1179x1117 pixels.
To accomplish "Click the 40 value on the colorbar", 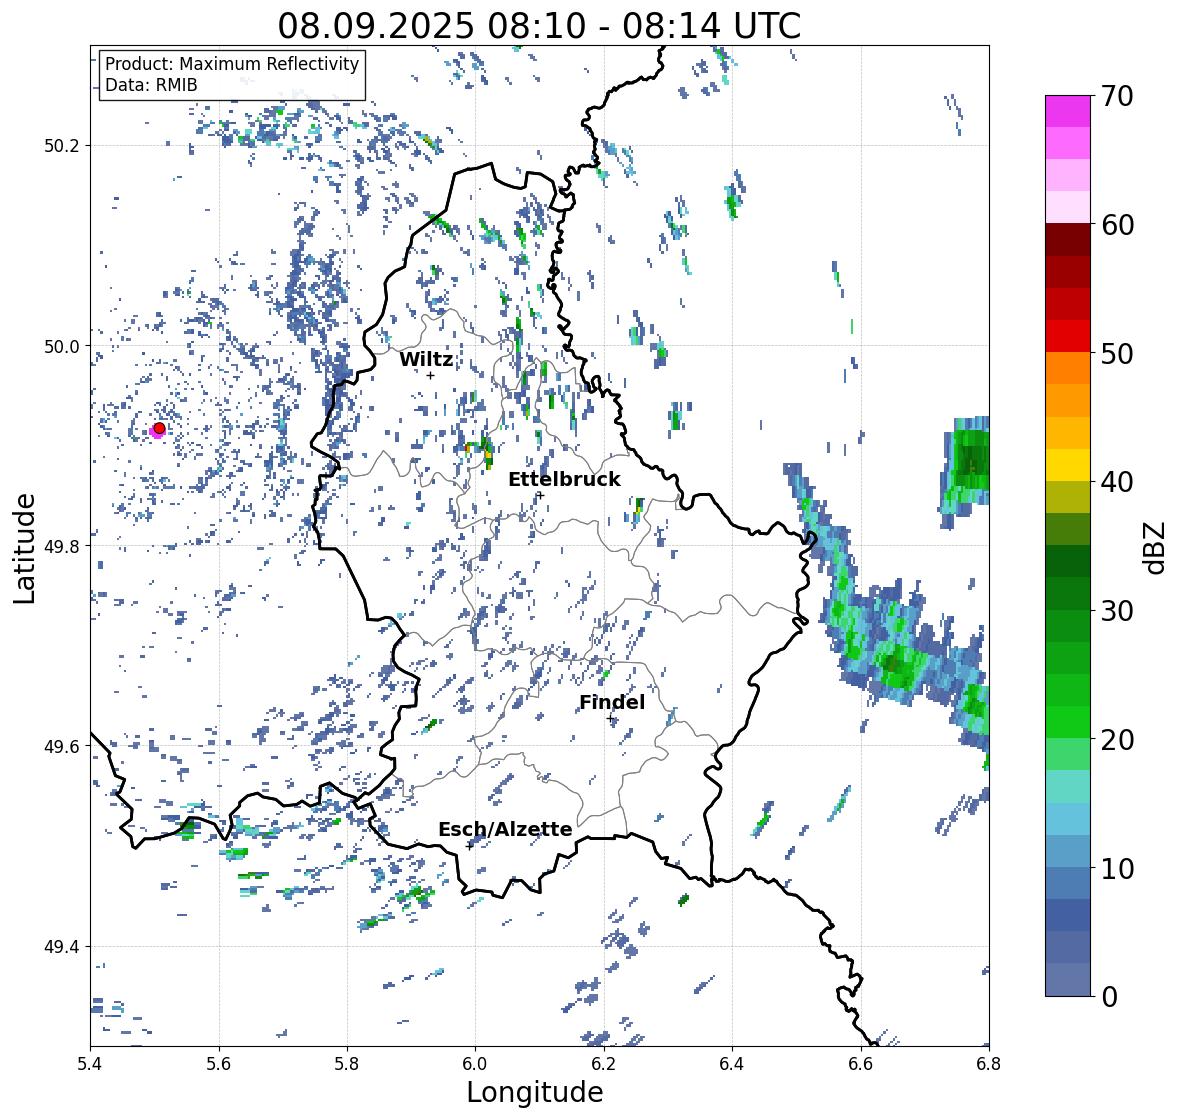I will 1117,482.
